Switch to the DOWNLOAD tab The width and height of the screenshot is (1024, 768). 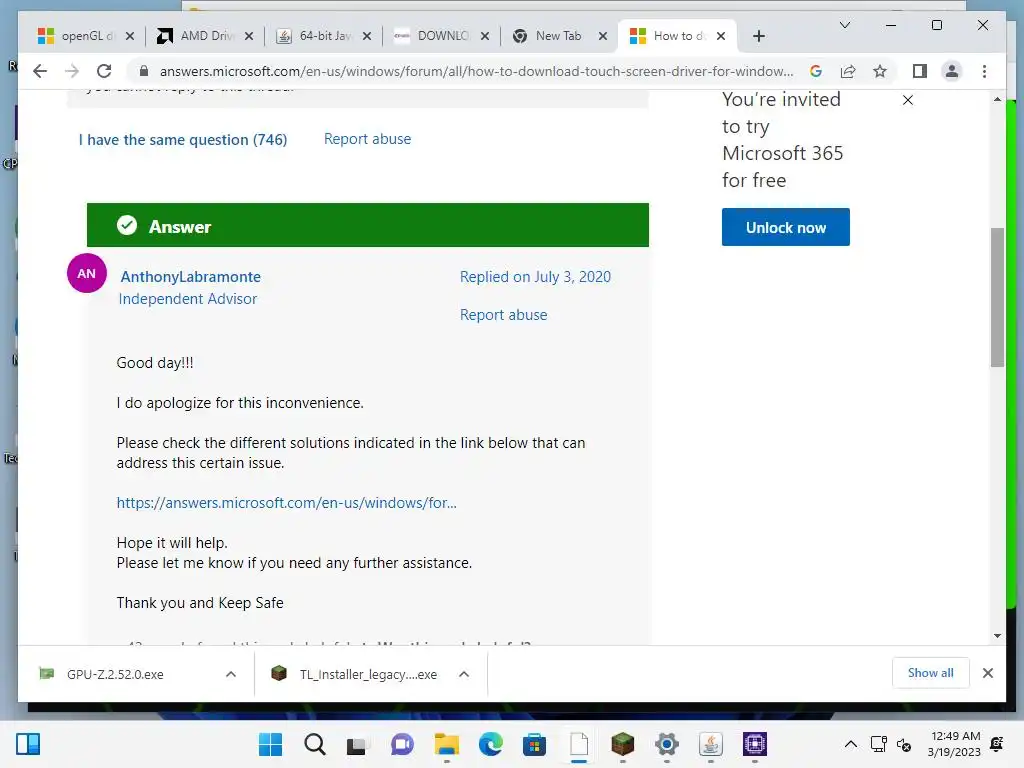[432, 36]
